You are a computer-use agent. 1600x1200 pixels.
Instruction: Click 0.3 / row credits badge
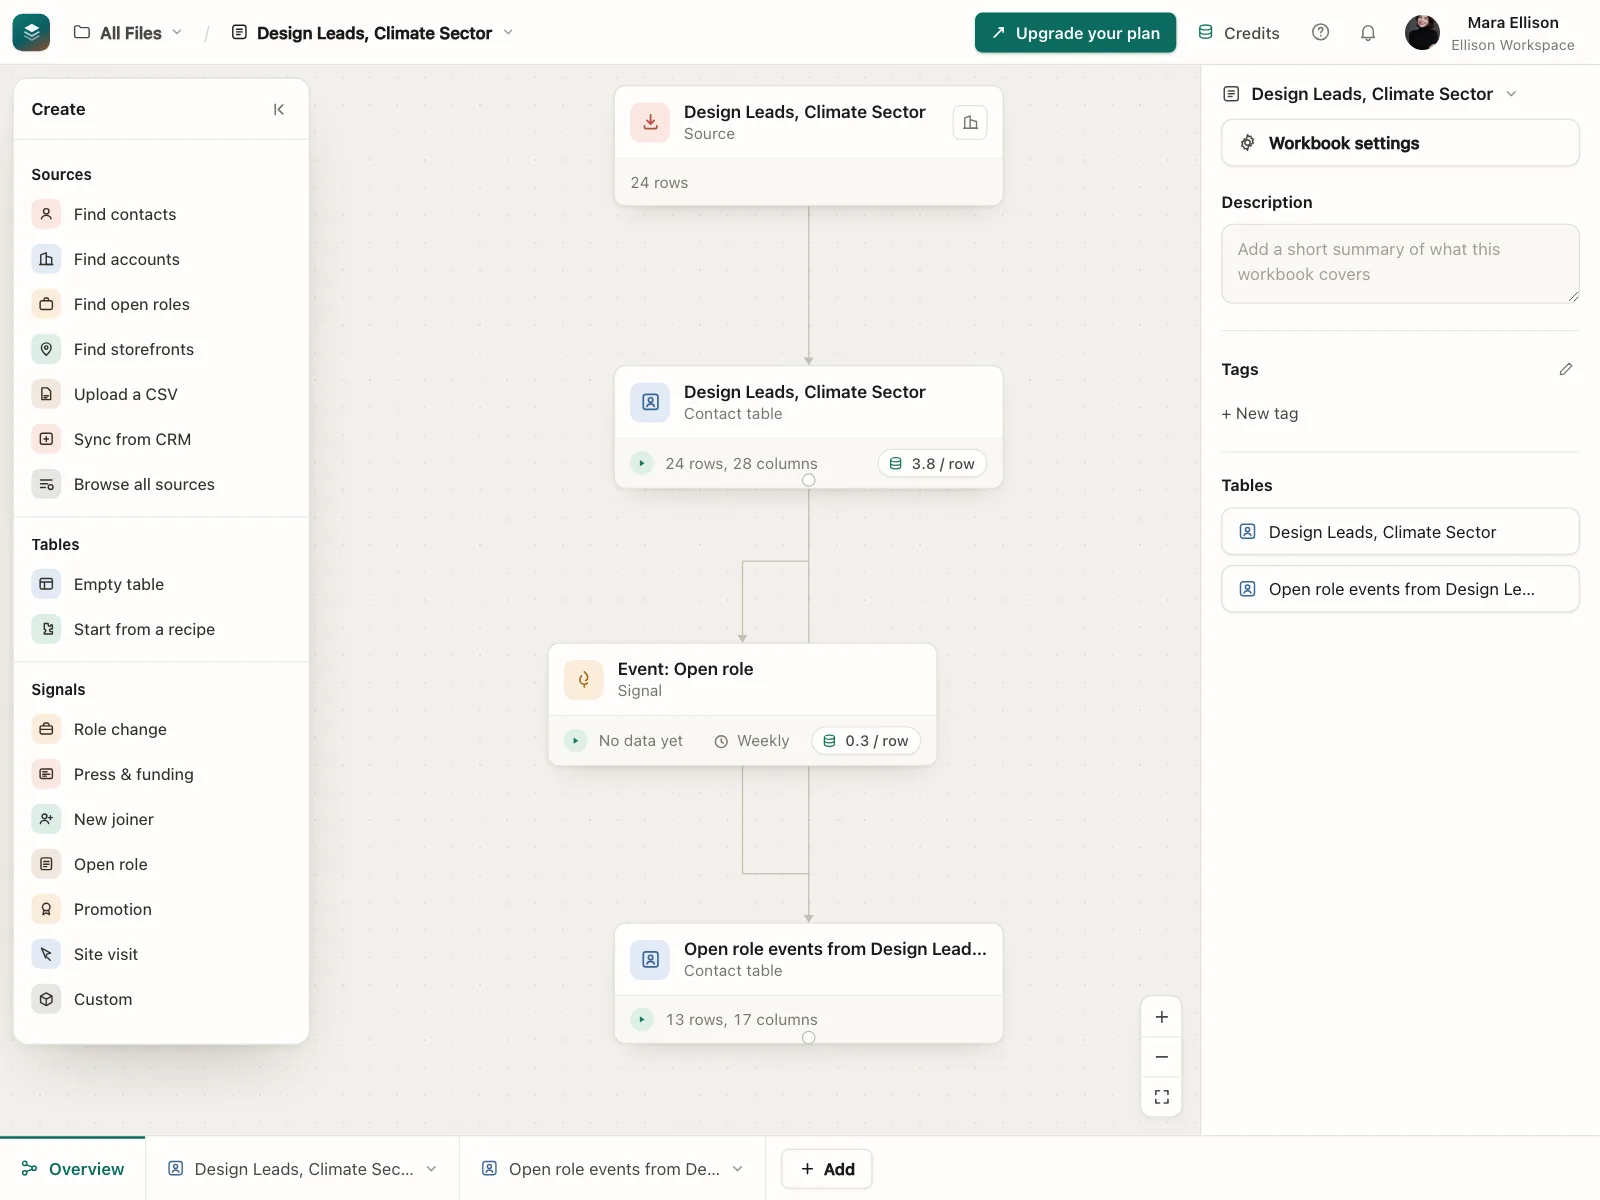(x=866, y=740)
